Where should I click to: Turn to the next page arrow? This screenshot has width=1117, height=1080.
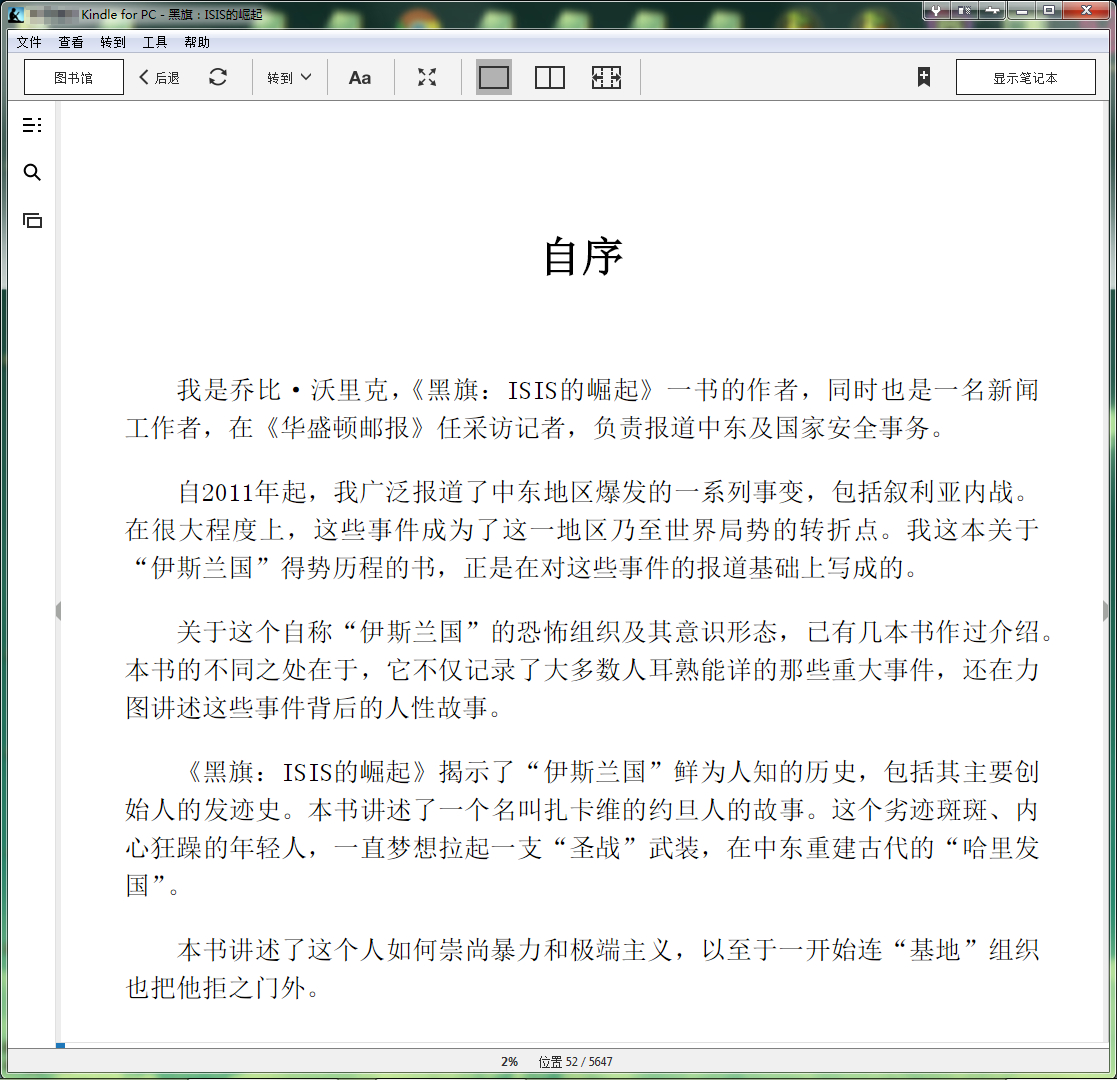(1105, 611)
